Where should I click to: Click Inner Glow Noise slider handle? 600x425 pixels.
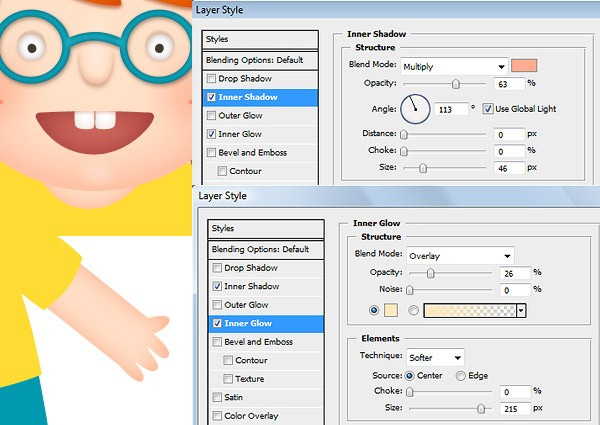410,290
